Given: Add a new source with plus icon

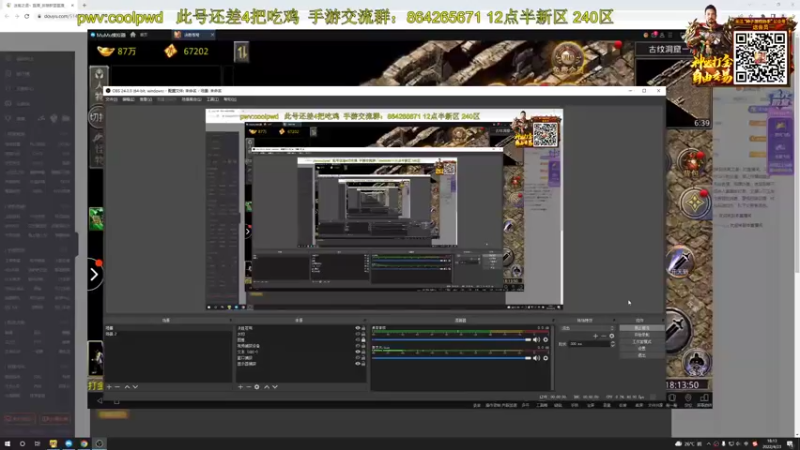Looking at the screenshot, I should (240, 387).
